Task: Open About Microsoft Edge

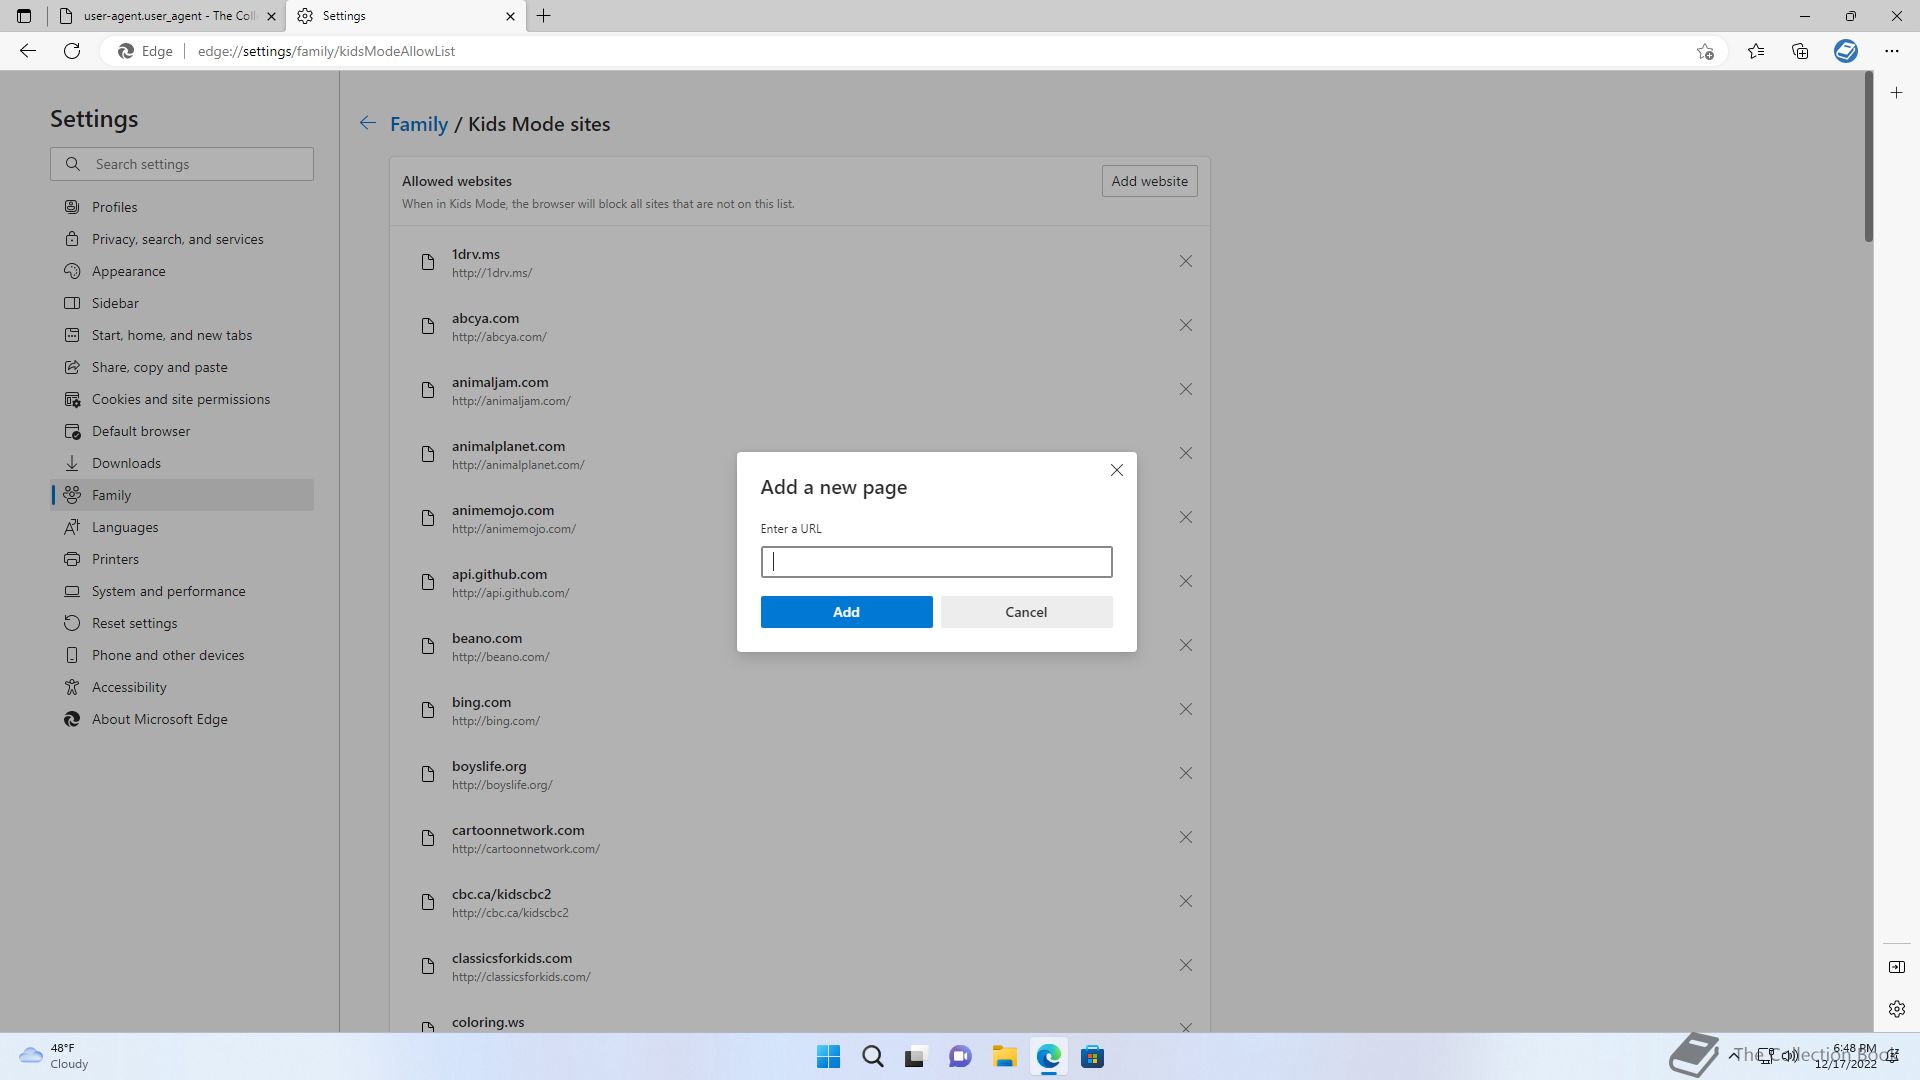Action: [x=182, y=719]
